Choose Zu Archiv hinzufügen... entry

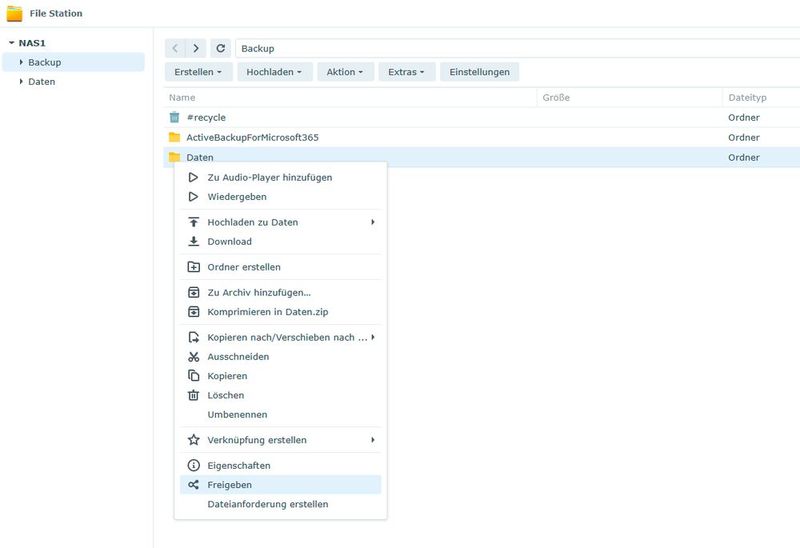[x=281, y=293]
